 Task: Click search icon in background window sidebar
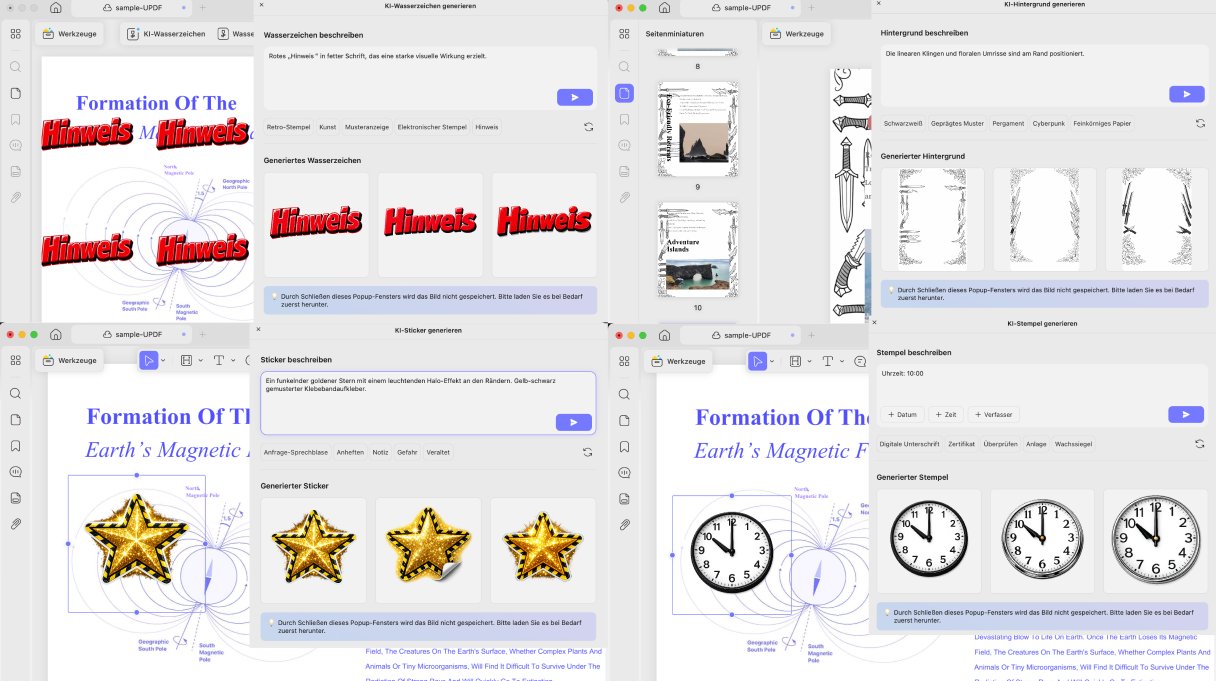tap(624, 67)
